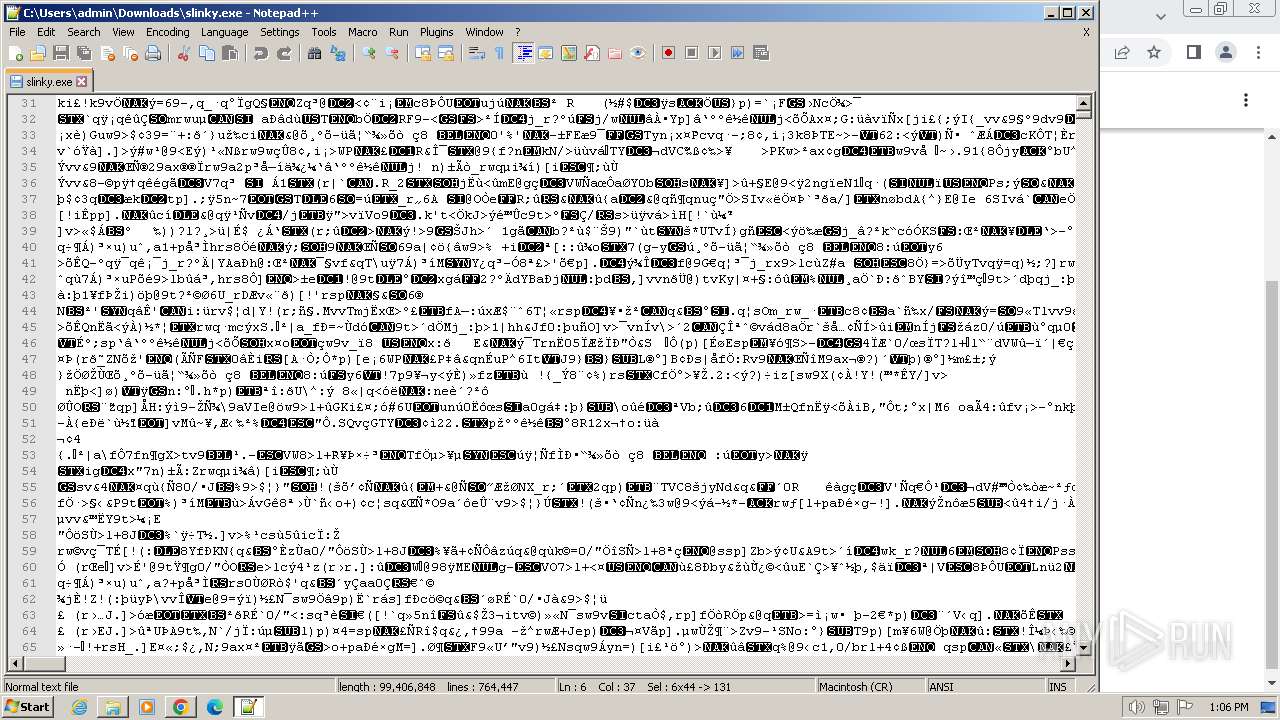Click the Notepad++ taskbar button

[x=248, y=707]
